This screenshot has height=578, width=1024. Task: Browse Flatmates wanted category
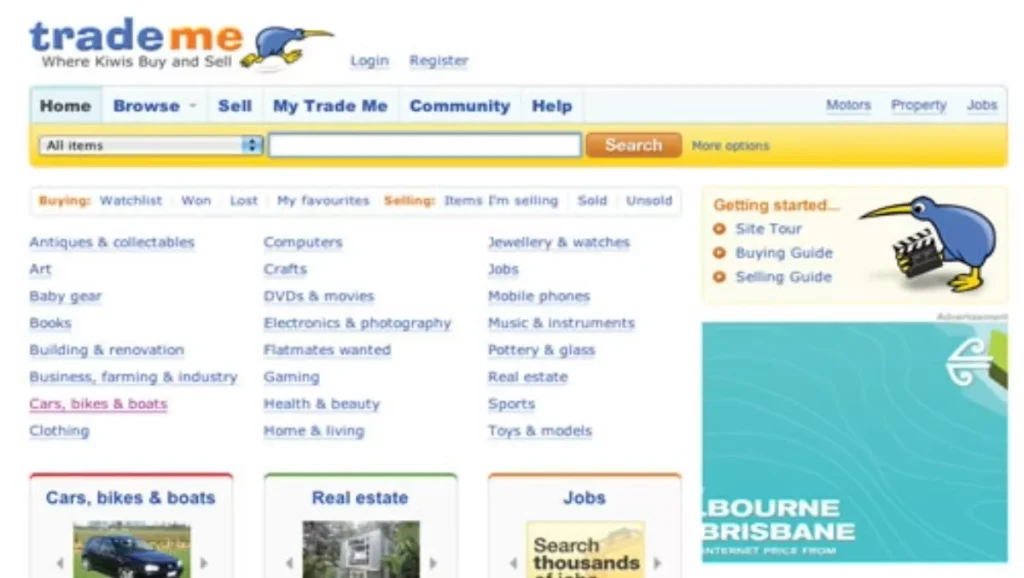(327, 350)
